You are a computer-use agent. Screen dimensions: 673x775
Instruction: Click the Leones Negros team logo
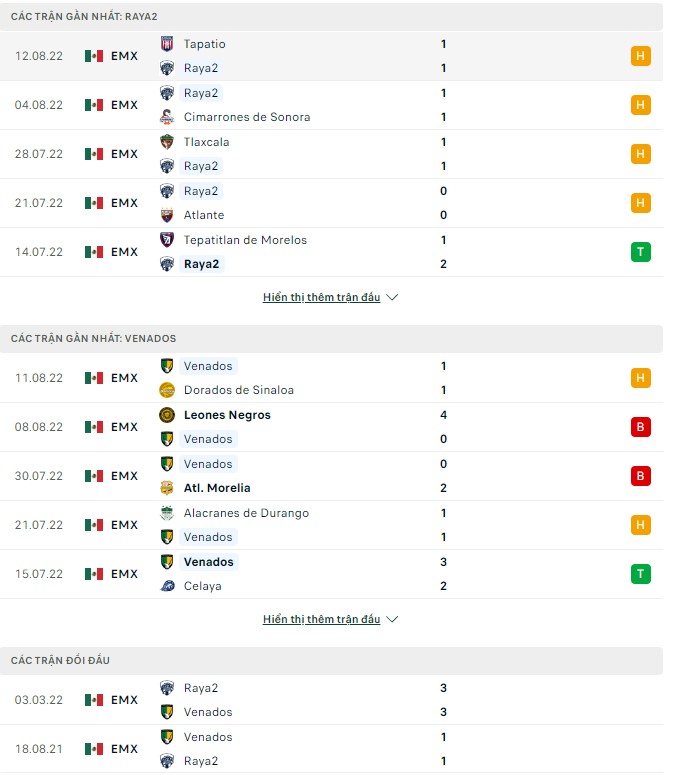pyautogui.click(x=167, y=415)
